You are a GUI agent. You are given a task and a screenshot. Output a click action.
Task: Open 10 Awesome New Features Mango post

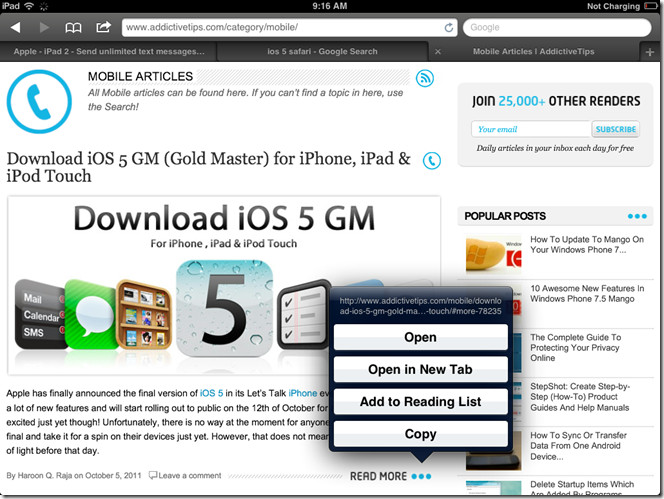587,294
